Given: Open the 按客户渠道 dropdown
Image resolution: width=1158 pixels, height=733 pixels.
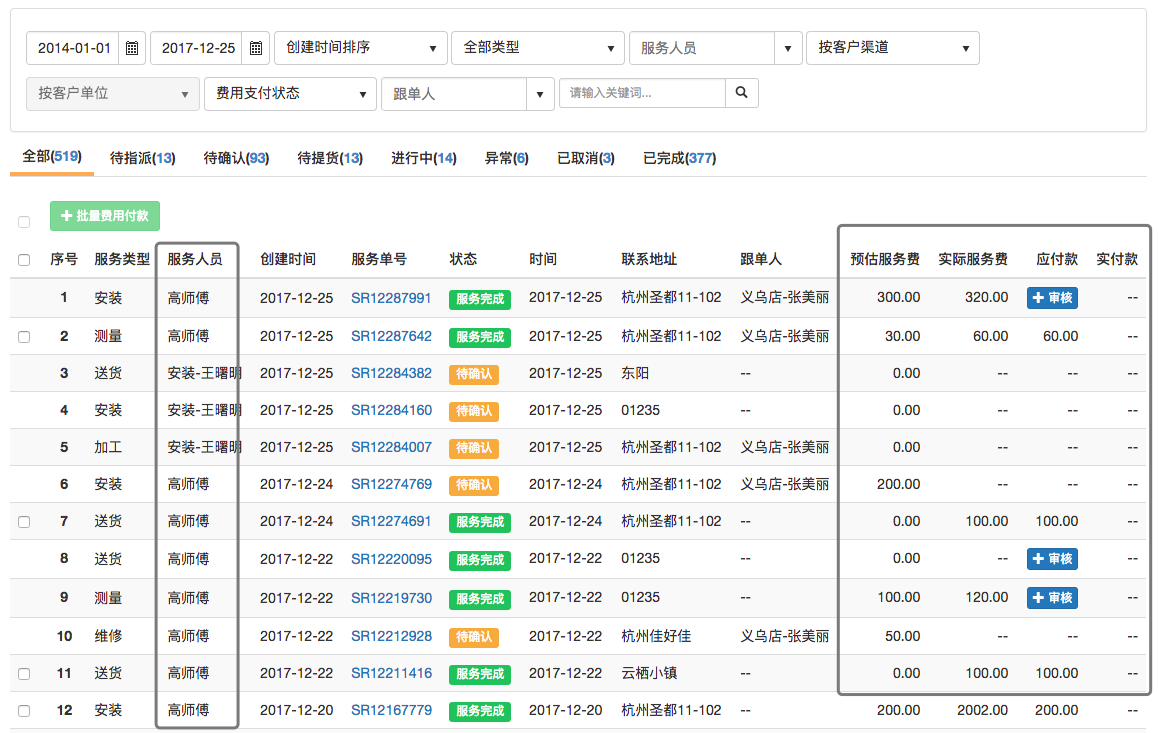Looking at the screenshot, I should (893, 48).
